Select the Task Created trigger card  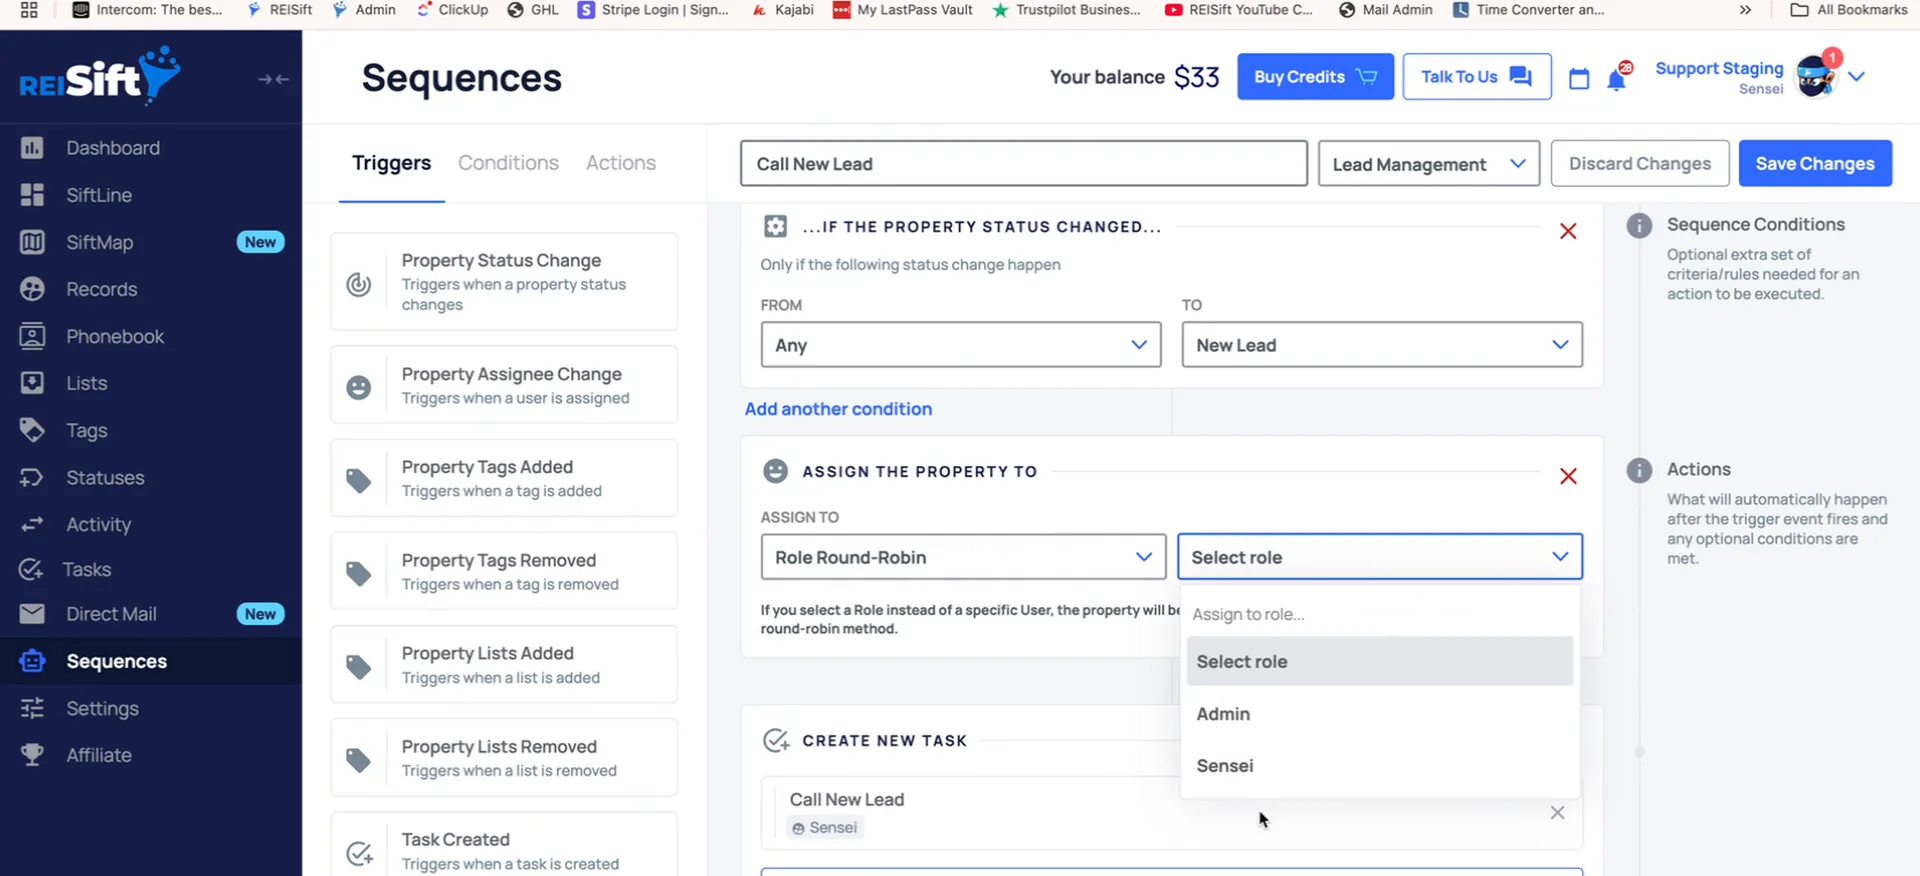pos(504,846)
